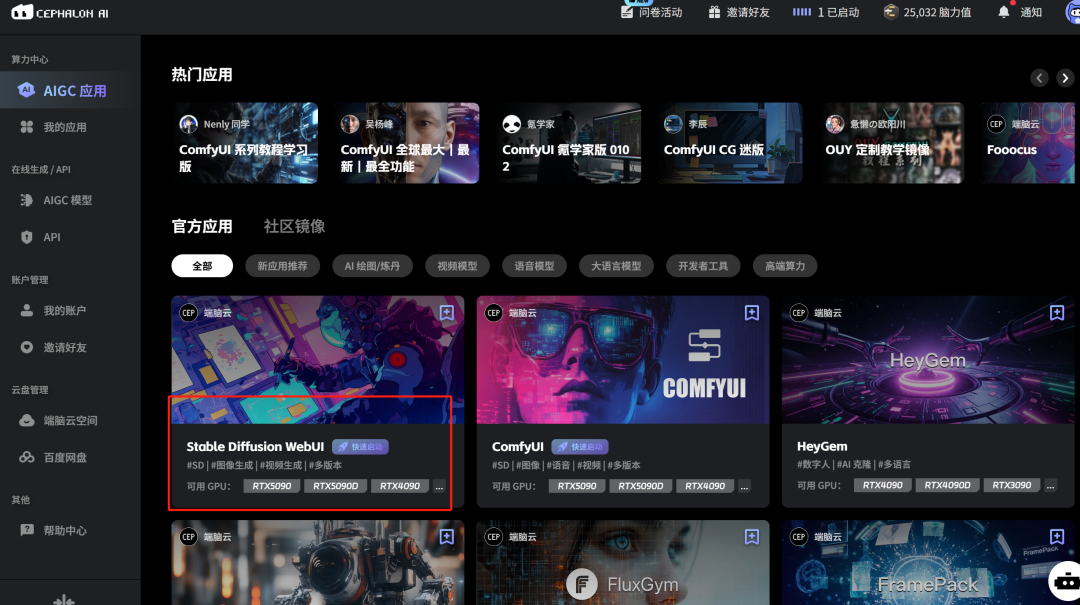Open the Fooocus popular app thumbnail

pos(1026,143)
